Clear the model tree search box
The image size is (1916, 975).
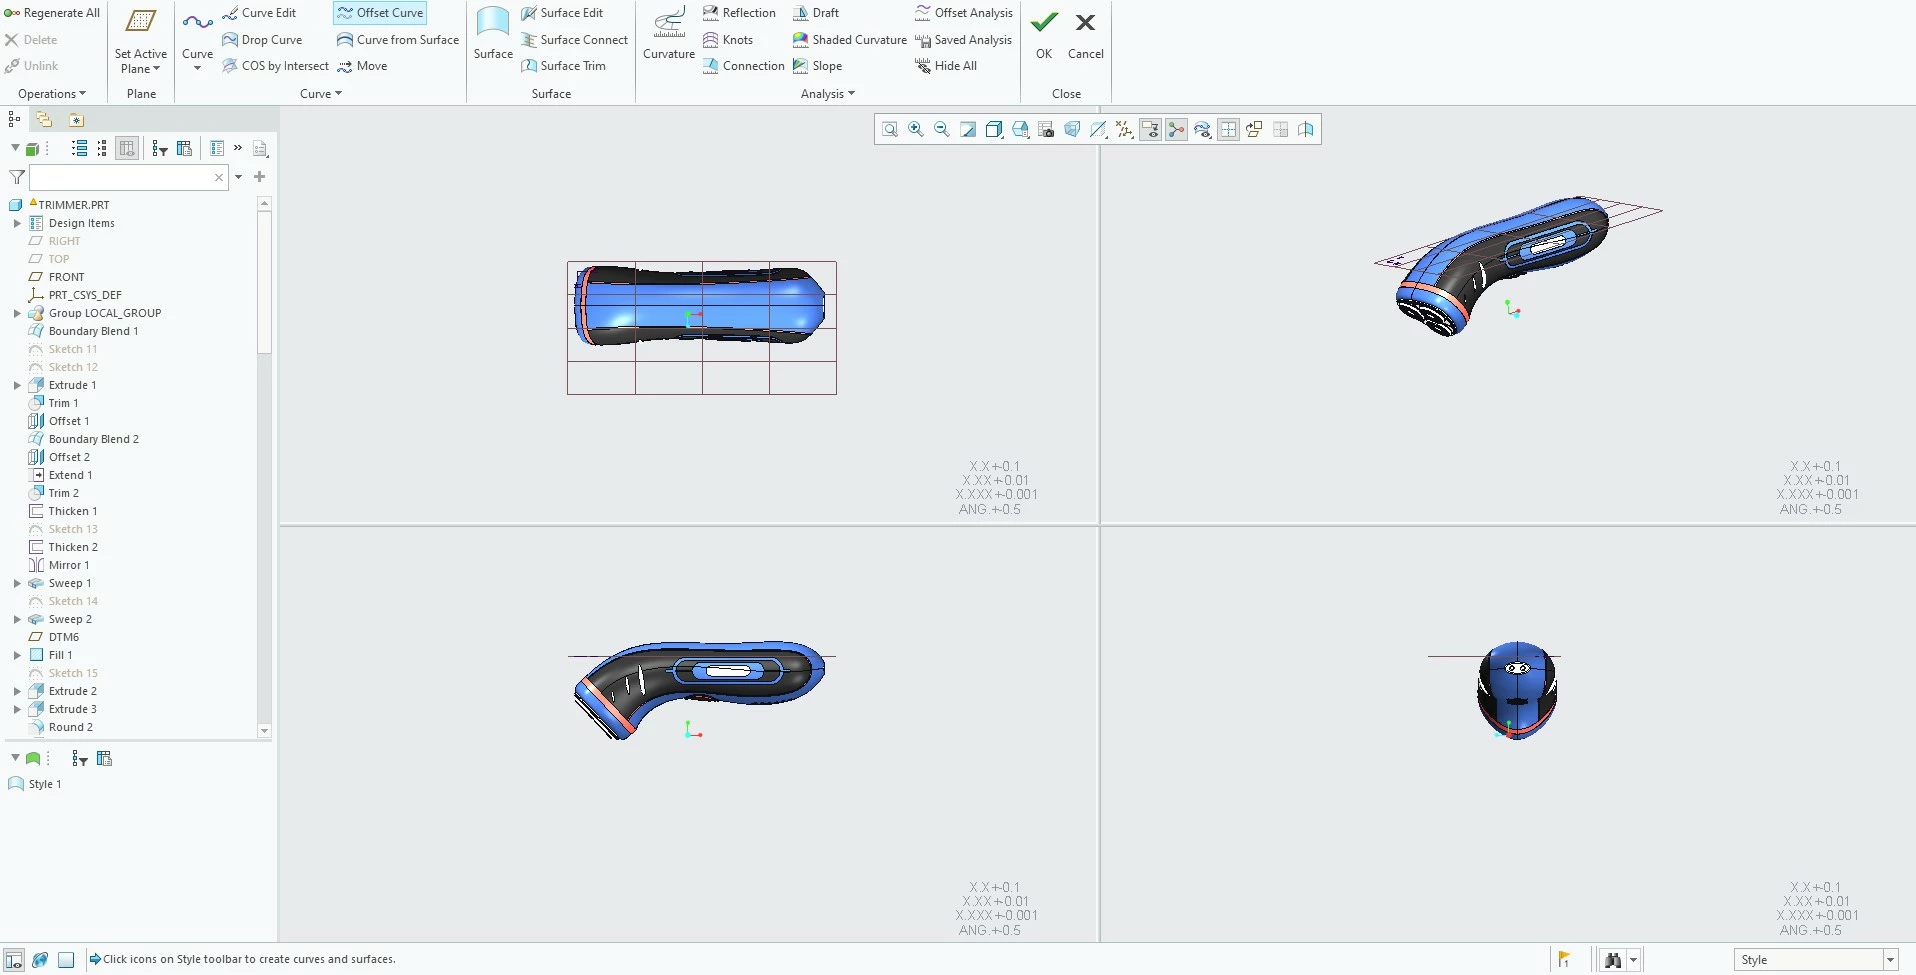[219, 177]
